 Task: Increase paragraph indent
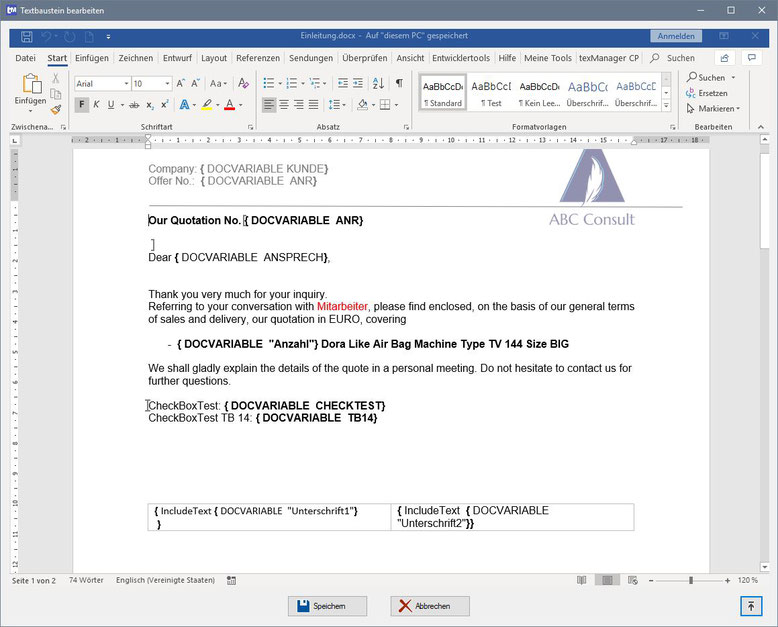point(358,83)
